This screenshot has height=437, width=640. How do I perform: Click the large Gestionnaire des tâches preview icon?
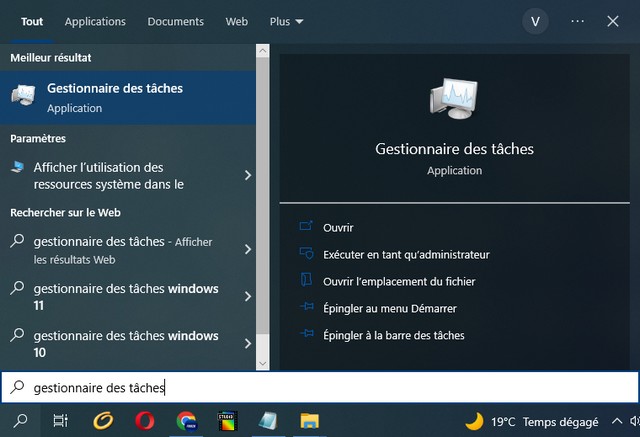(x=454, y=98)
